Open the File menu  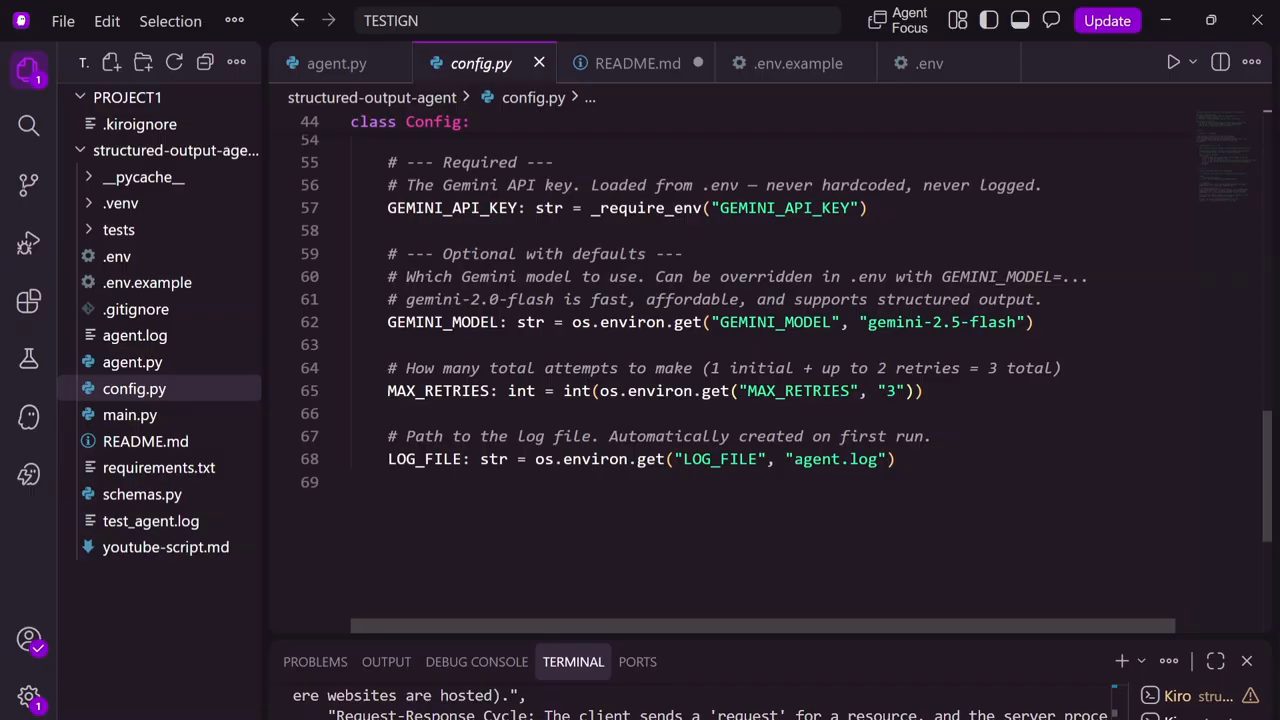[63, 20]
